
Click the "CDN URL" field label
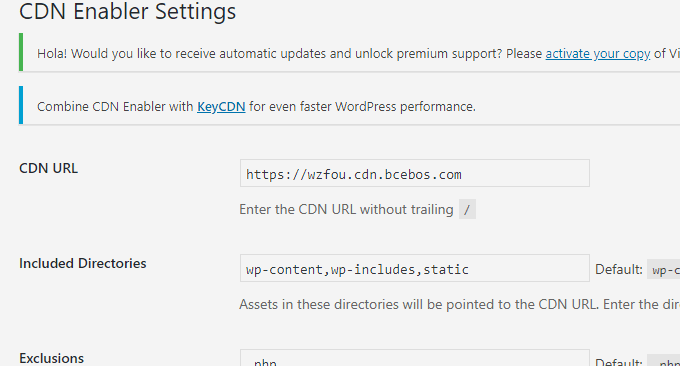(49, 168)
